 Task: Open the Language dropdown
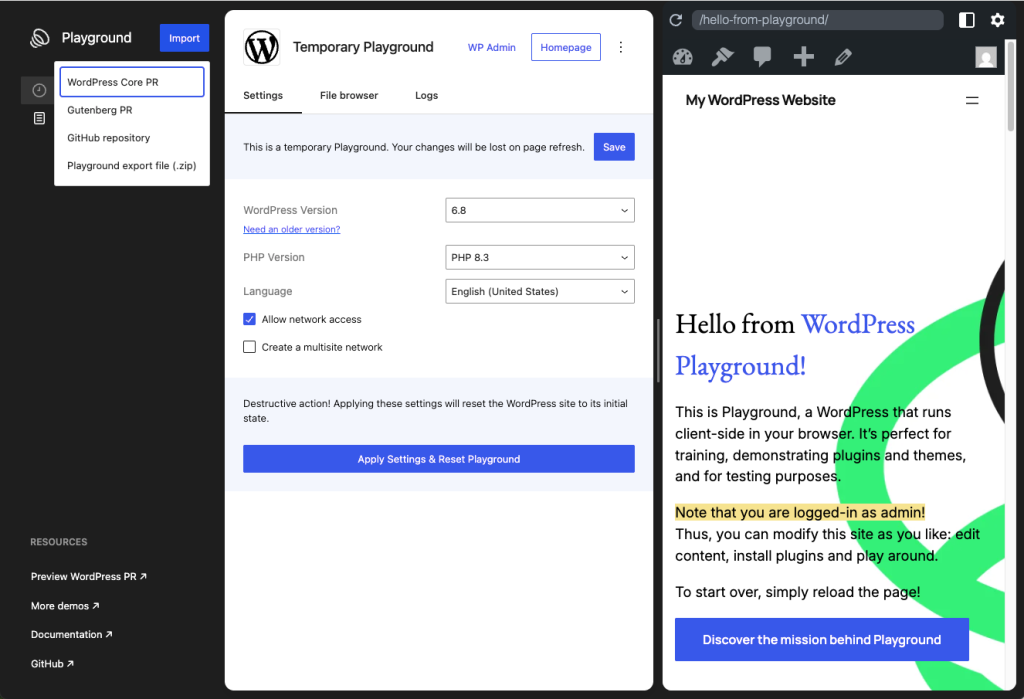click(x=539, y=291)
